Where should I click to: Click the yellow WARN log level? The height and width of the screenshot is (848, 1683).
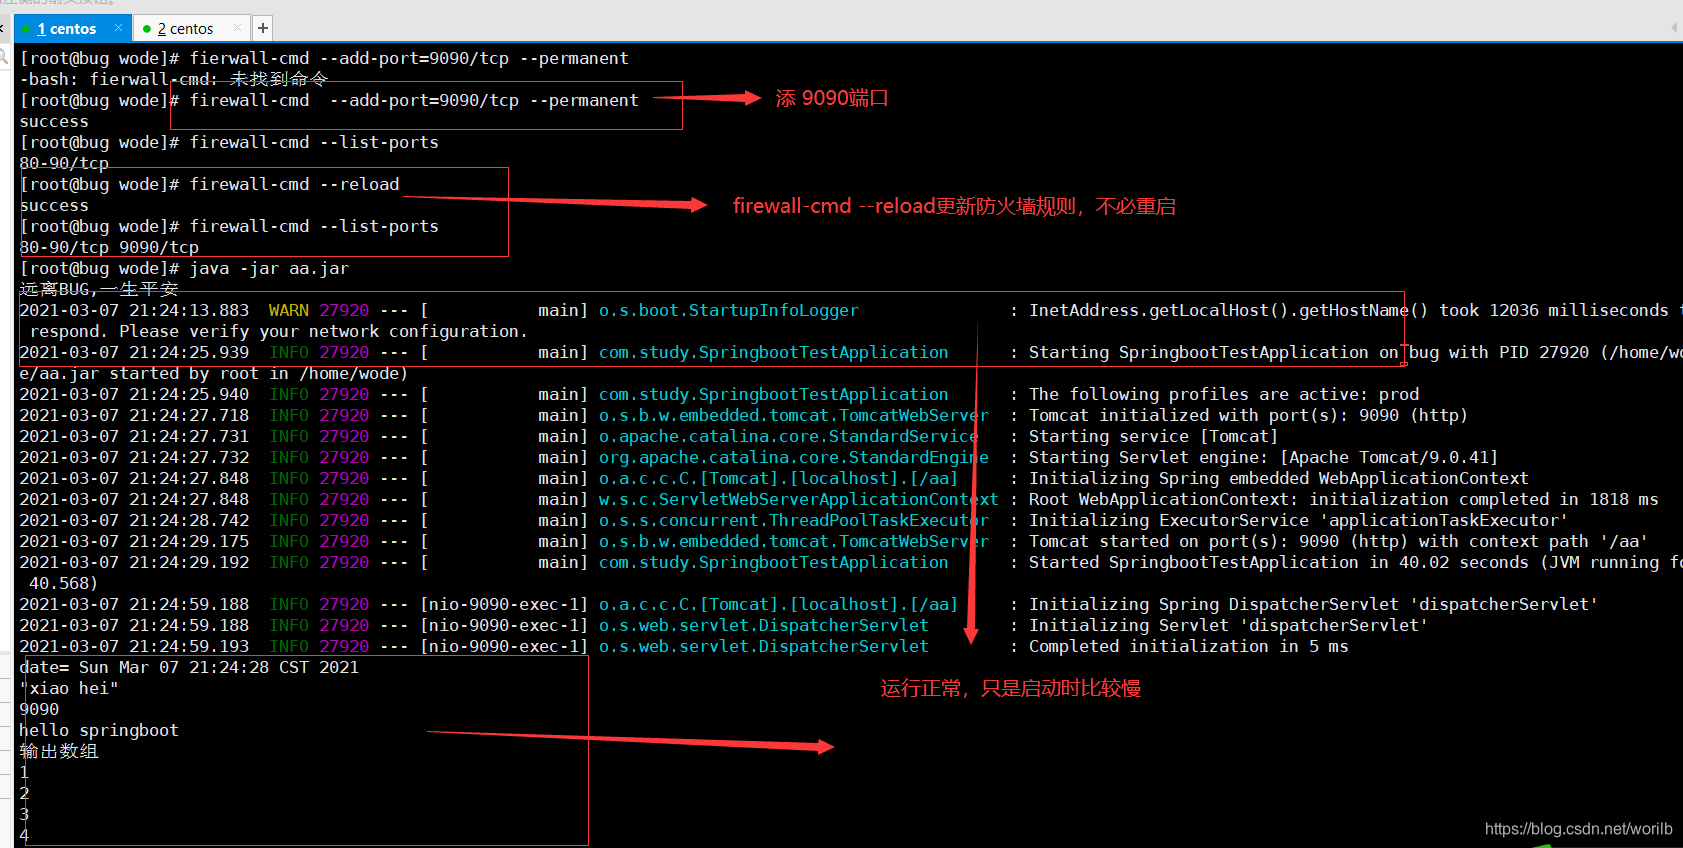coord(289,310)
